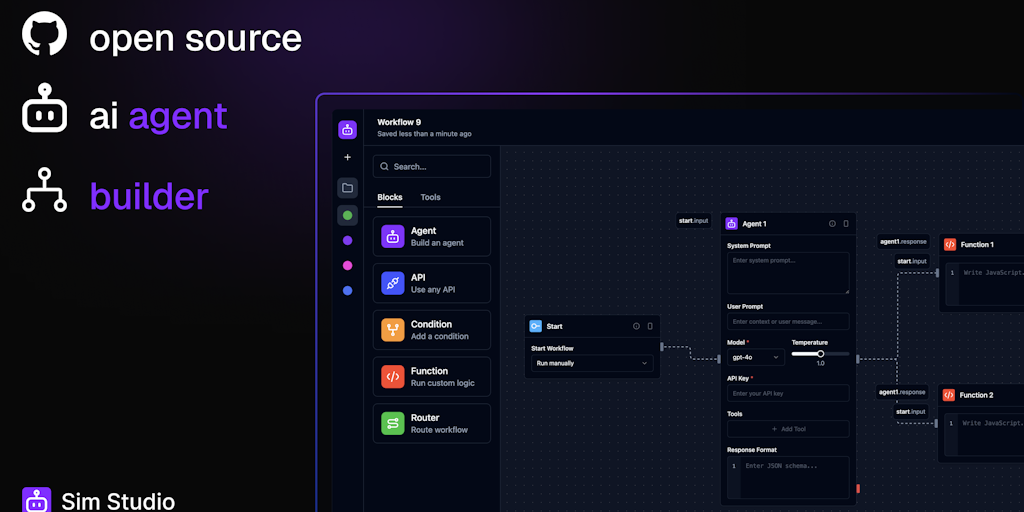Select the pink dot workflow in sidebar
This screenshot has width=1024, height=512.
(347, 266)
